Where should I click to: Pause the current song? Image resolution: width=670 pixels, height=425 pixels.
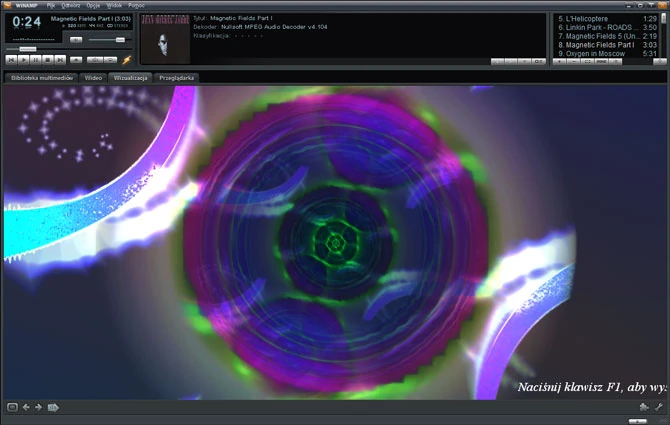tap(36, 60)
